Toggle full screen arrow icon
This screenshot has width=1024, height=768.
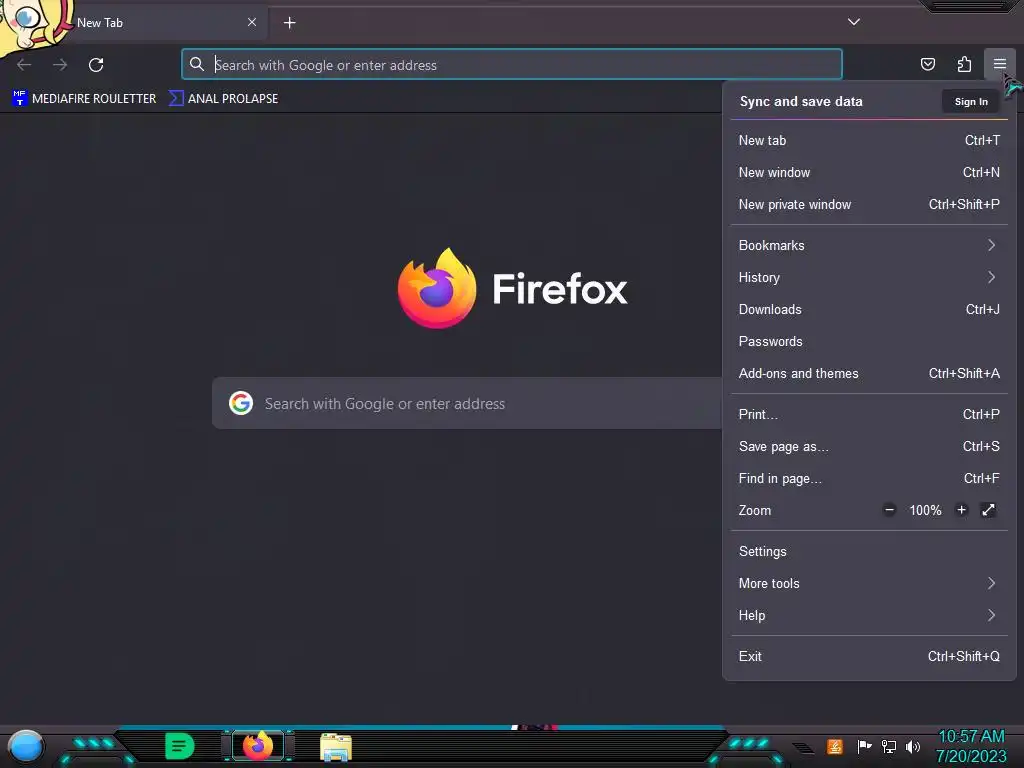click(x=988, y=510)
